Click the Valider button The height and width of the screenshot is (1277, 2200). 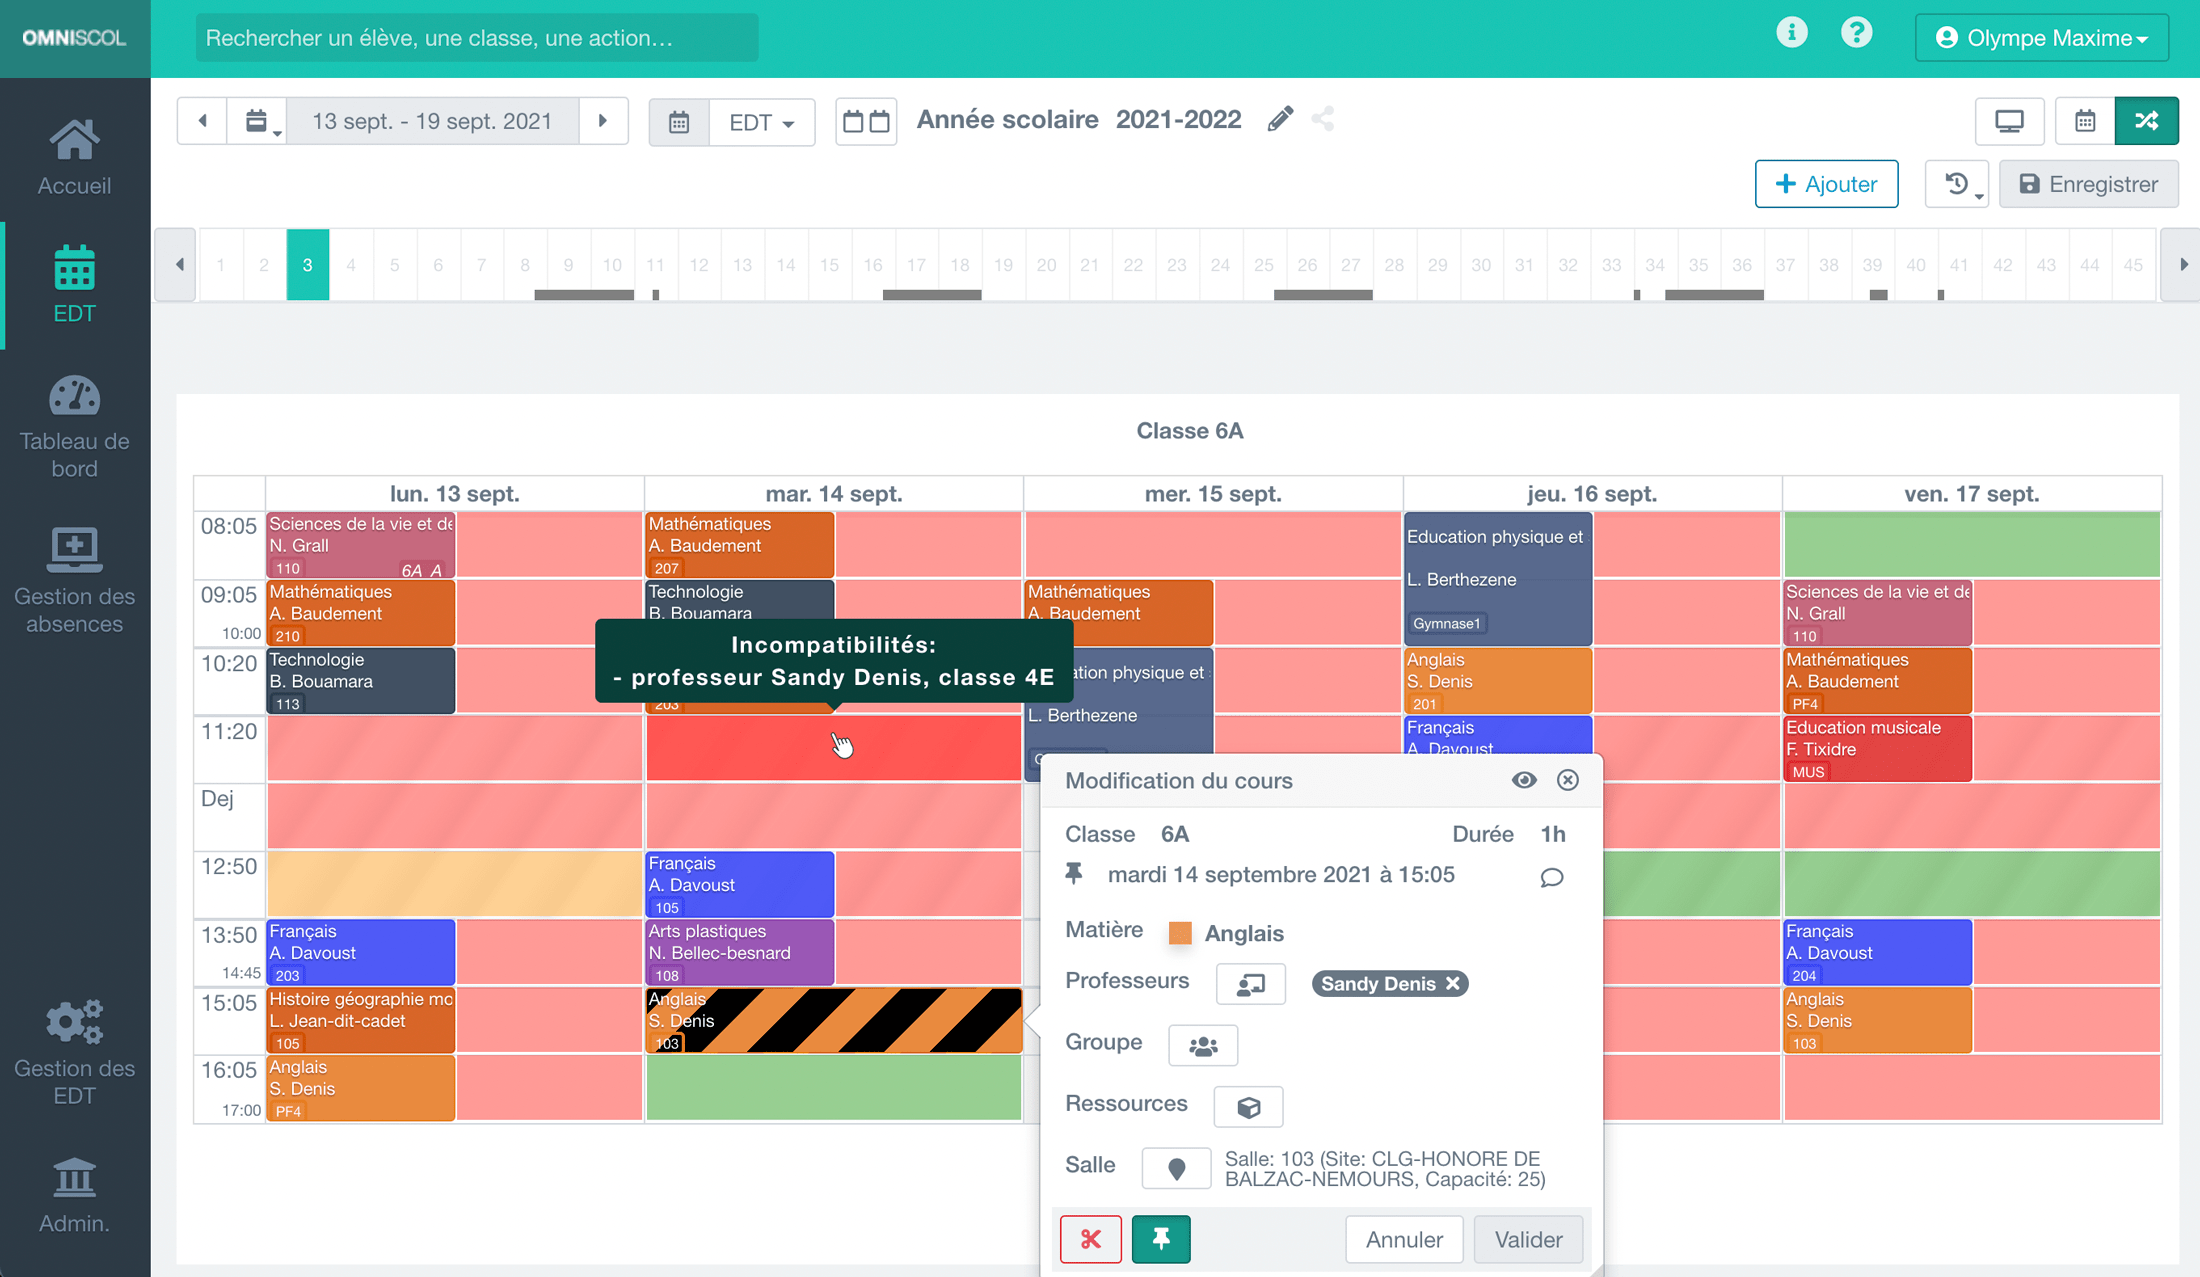1527,1239
